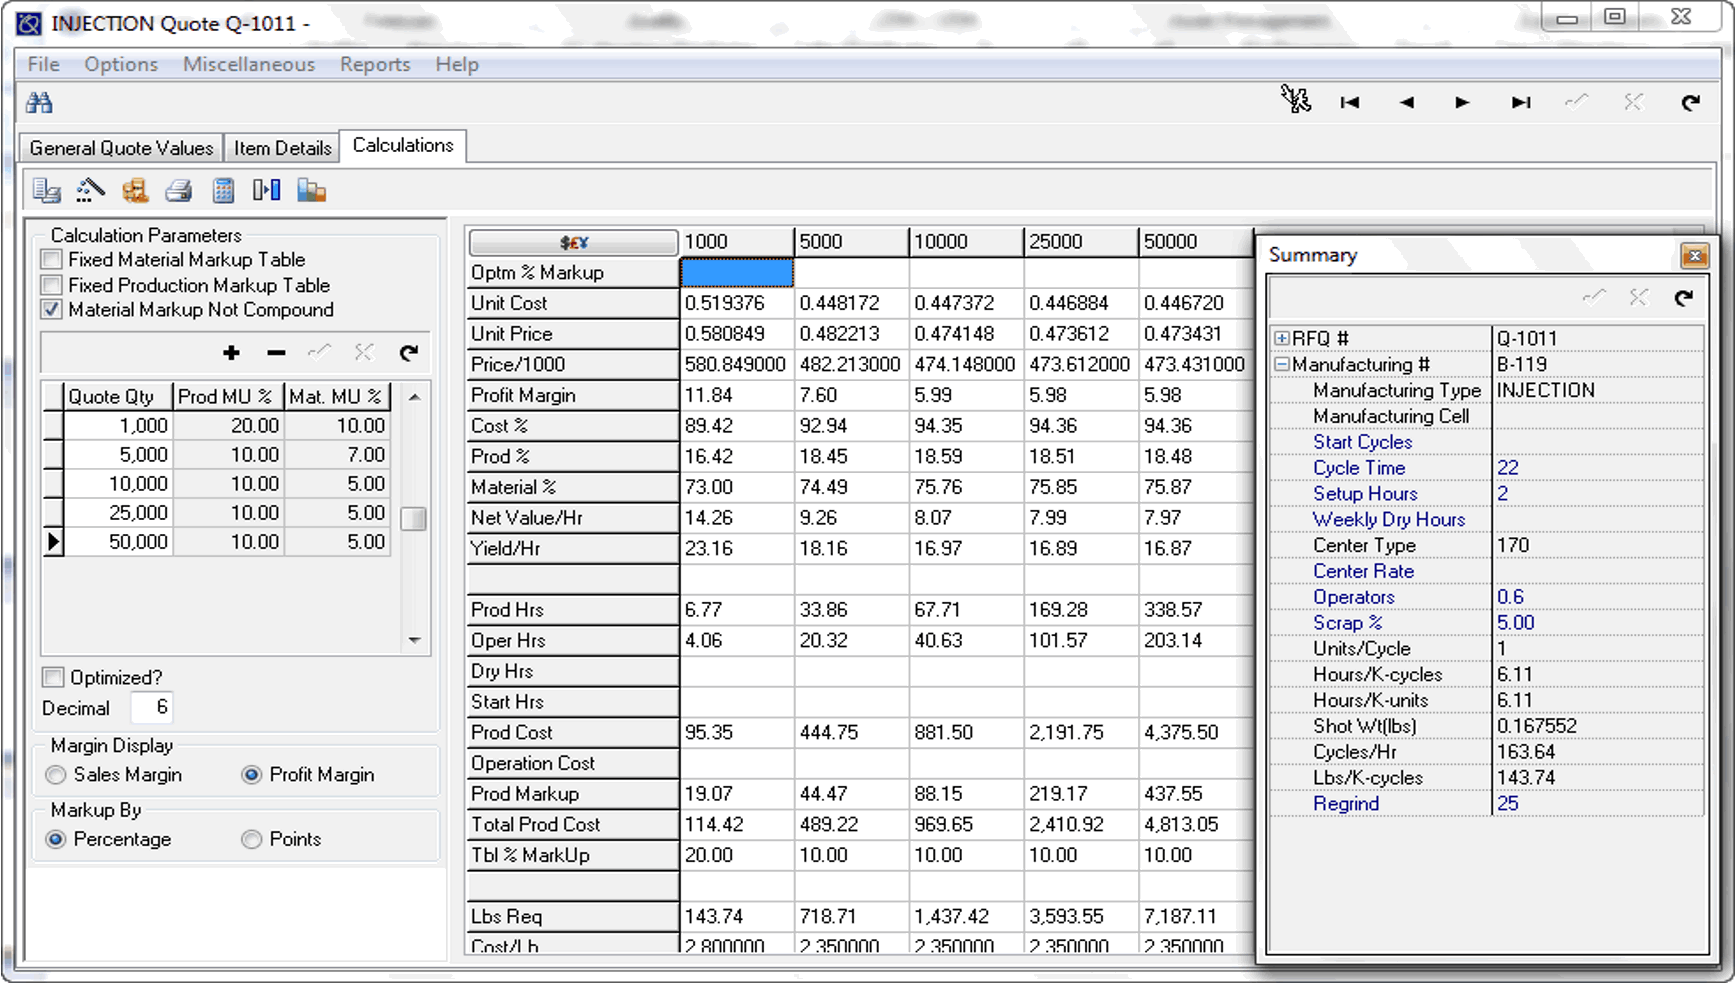Close the Summary panel
The image size is (1736, 984).
[x=1694, y=256]
